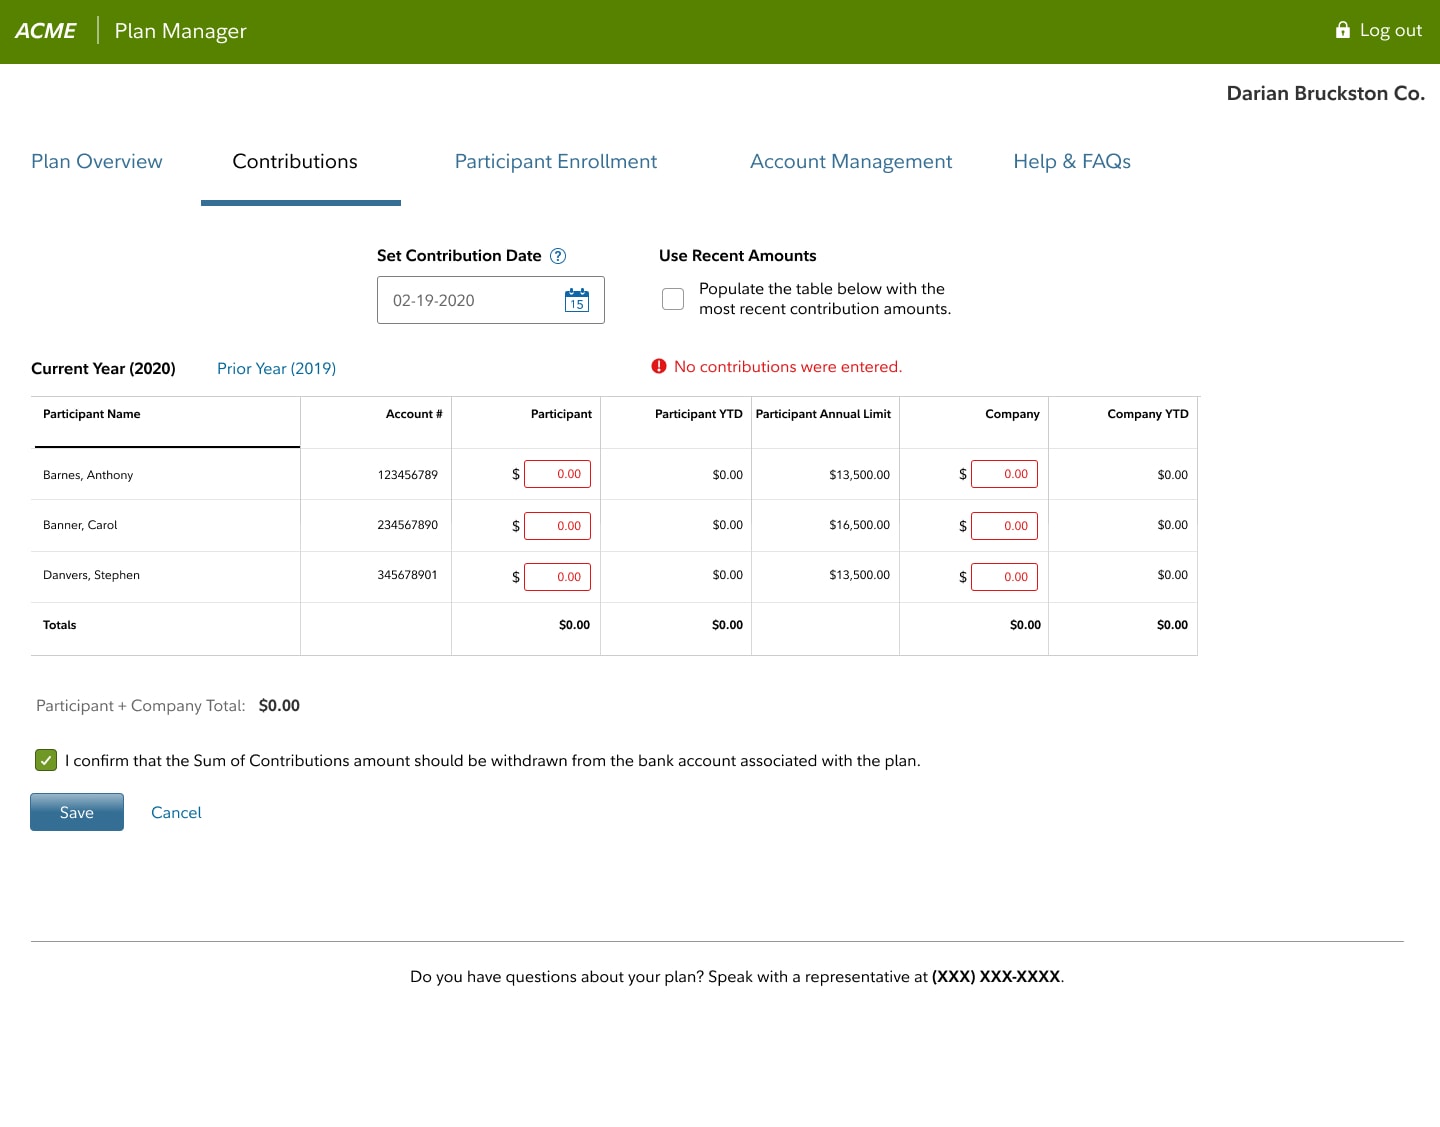Click the ACME logo
This screenshot has height=1127, width=1440.
pyautogui.click(x=46, y=31)
